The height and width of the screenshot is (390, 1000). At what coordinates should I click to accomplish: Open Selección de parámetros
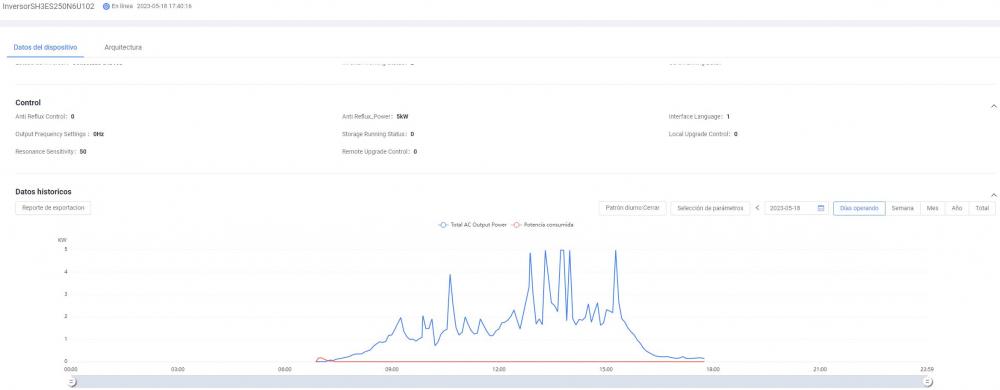point(710,208)
